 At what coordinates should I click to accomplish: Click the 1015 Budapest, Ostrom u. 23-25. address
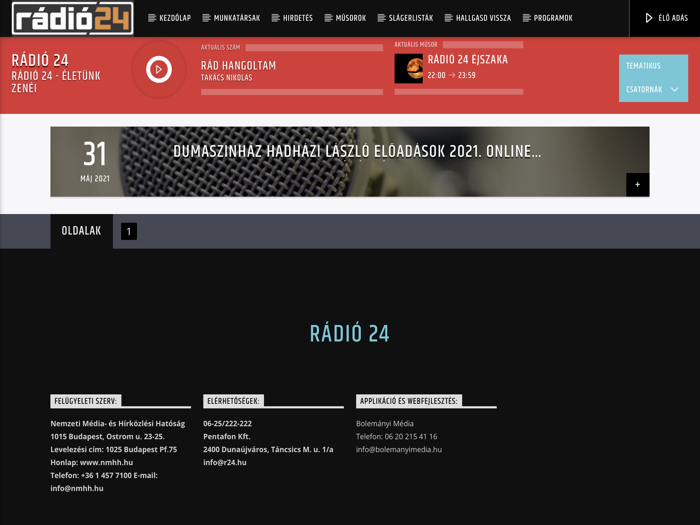click(107, 437)
